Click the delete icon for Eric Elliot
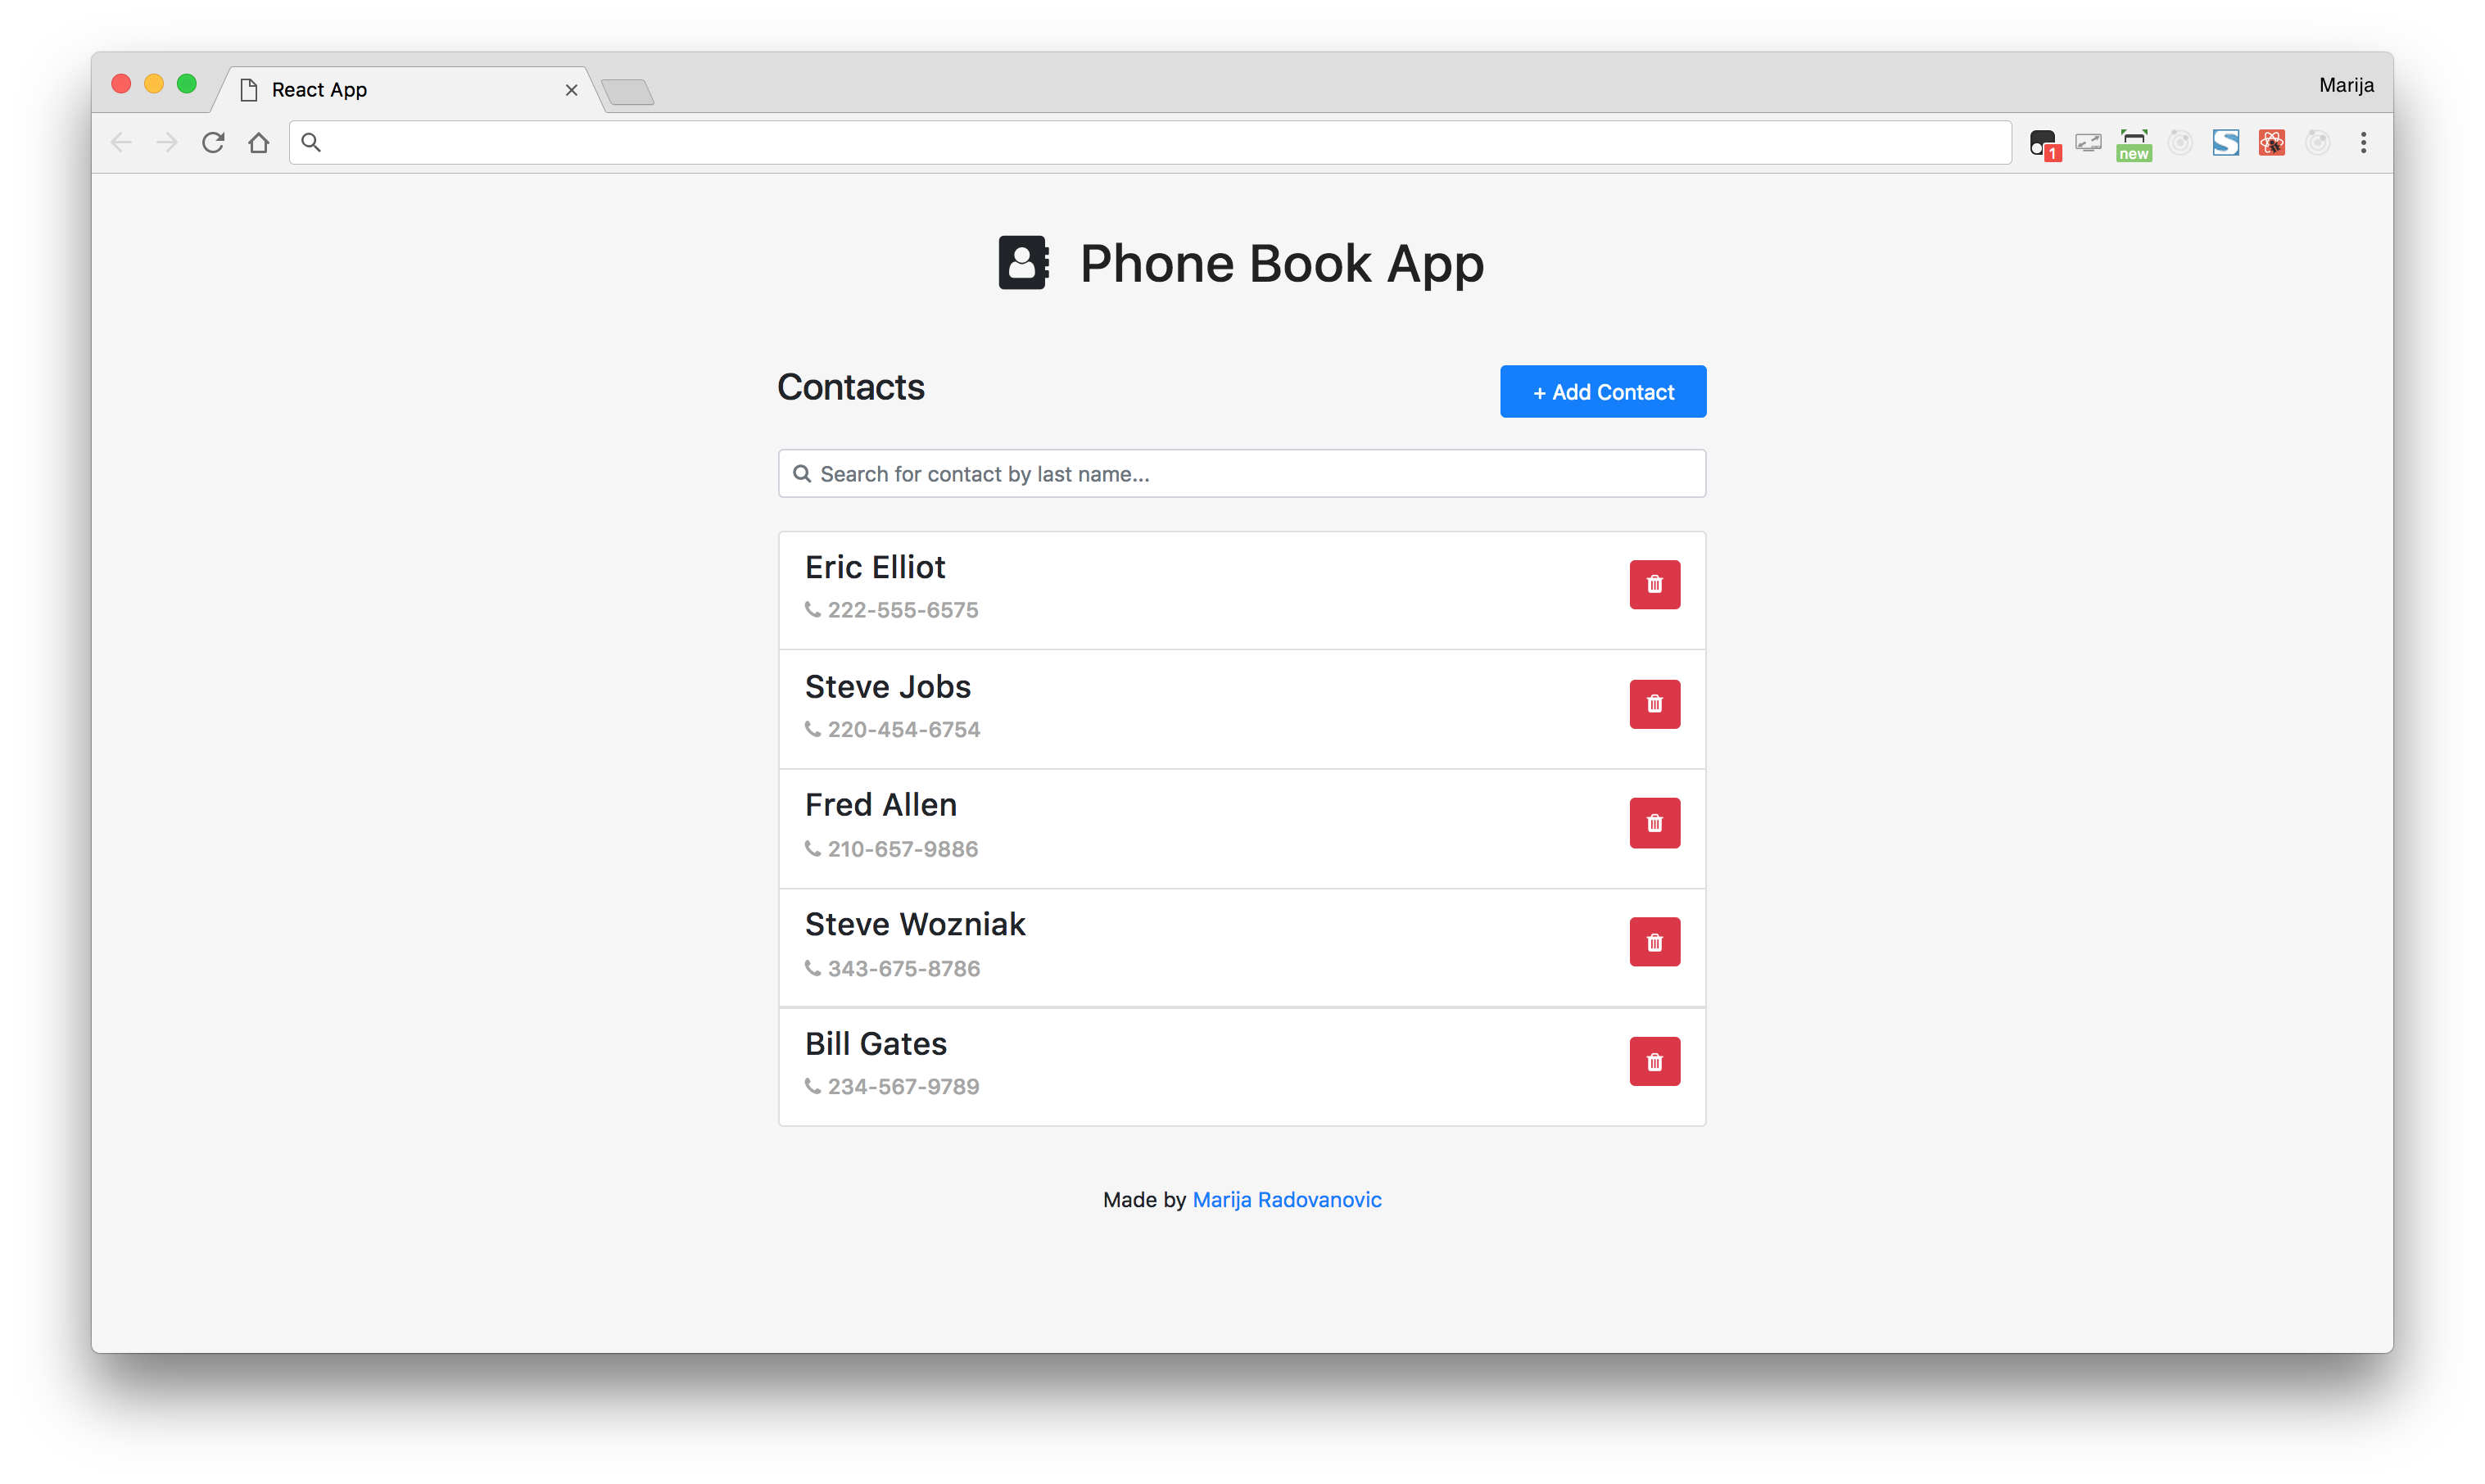 pos(1651,583)
